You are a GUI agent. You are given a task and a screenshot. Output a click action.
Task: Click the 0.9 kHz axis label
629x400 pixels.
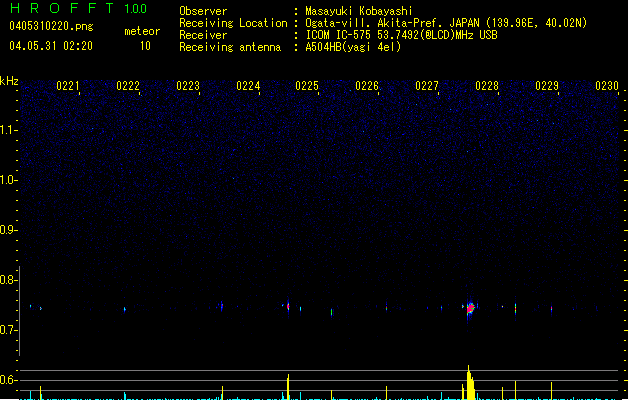point(8,230)
